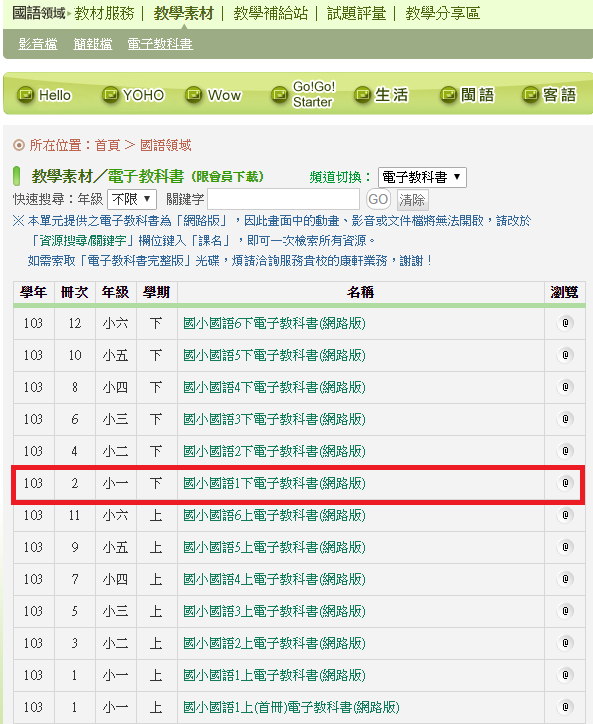
Task: Click browse icon for 國小國語1下電子教科書
Action: point(565,483)
